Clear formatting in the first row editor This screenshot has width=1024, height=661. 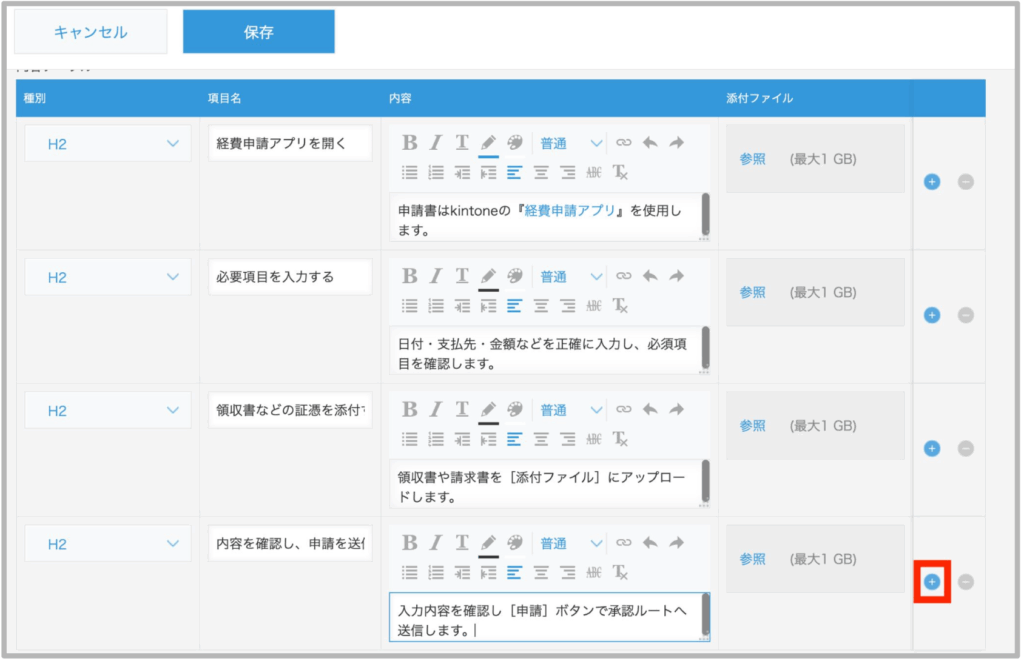point(620,172)
